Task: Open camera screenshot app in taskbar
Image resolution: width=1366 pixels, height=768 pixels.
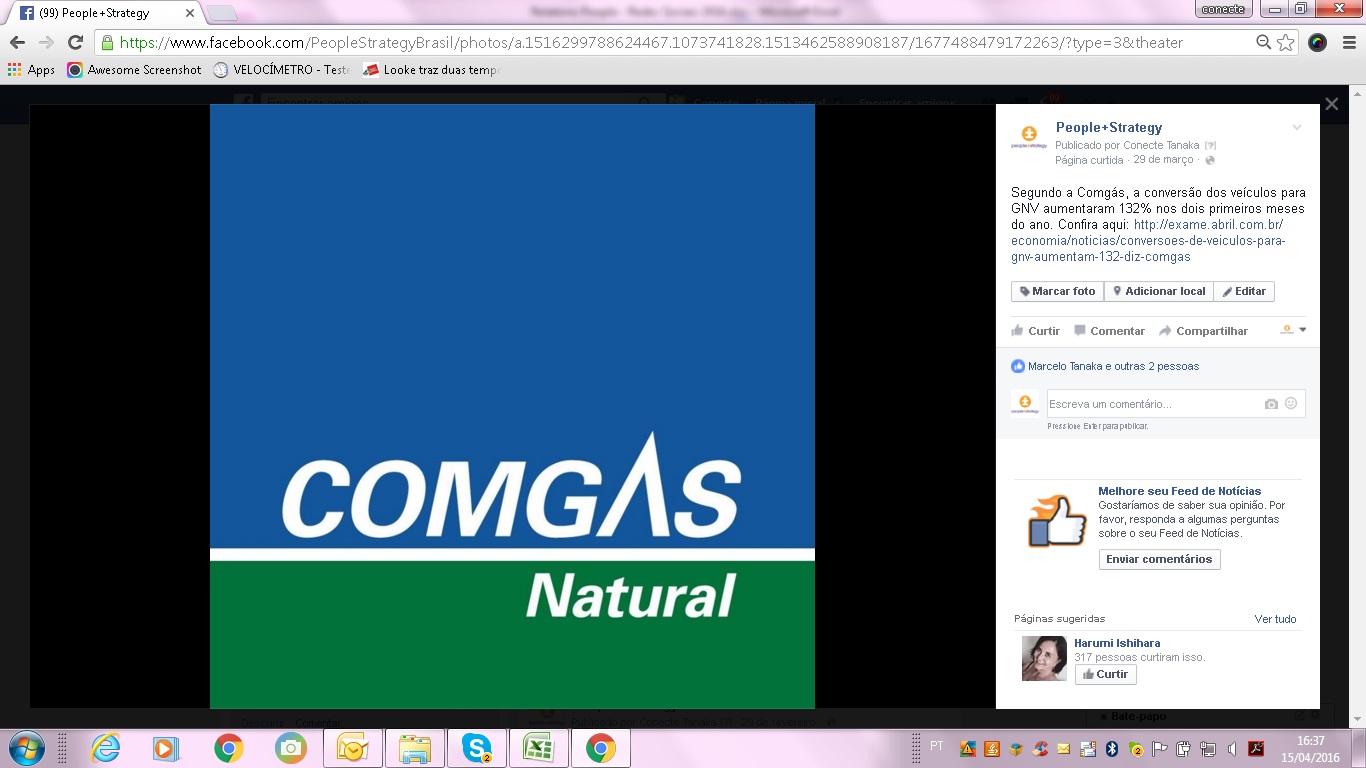Action: pos(290,748)
